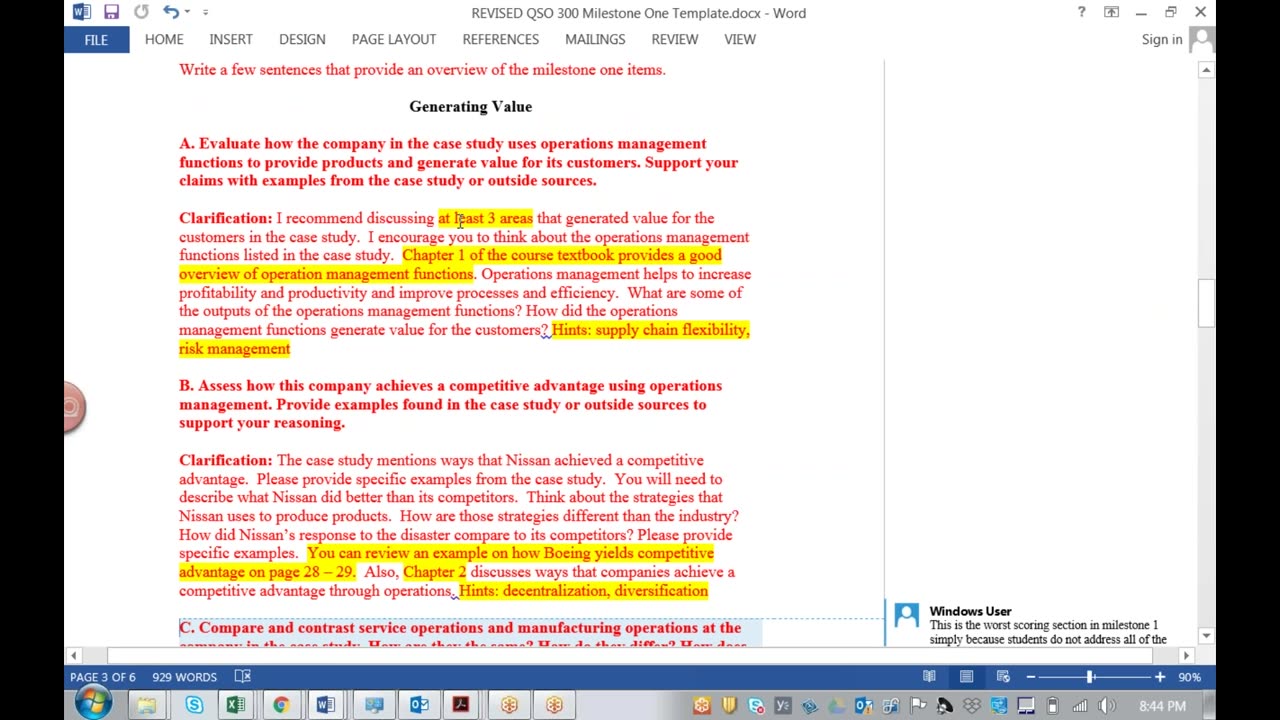Switch to Read Mode view
Screen dimensions: 1280x720
point(929,677)
